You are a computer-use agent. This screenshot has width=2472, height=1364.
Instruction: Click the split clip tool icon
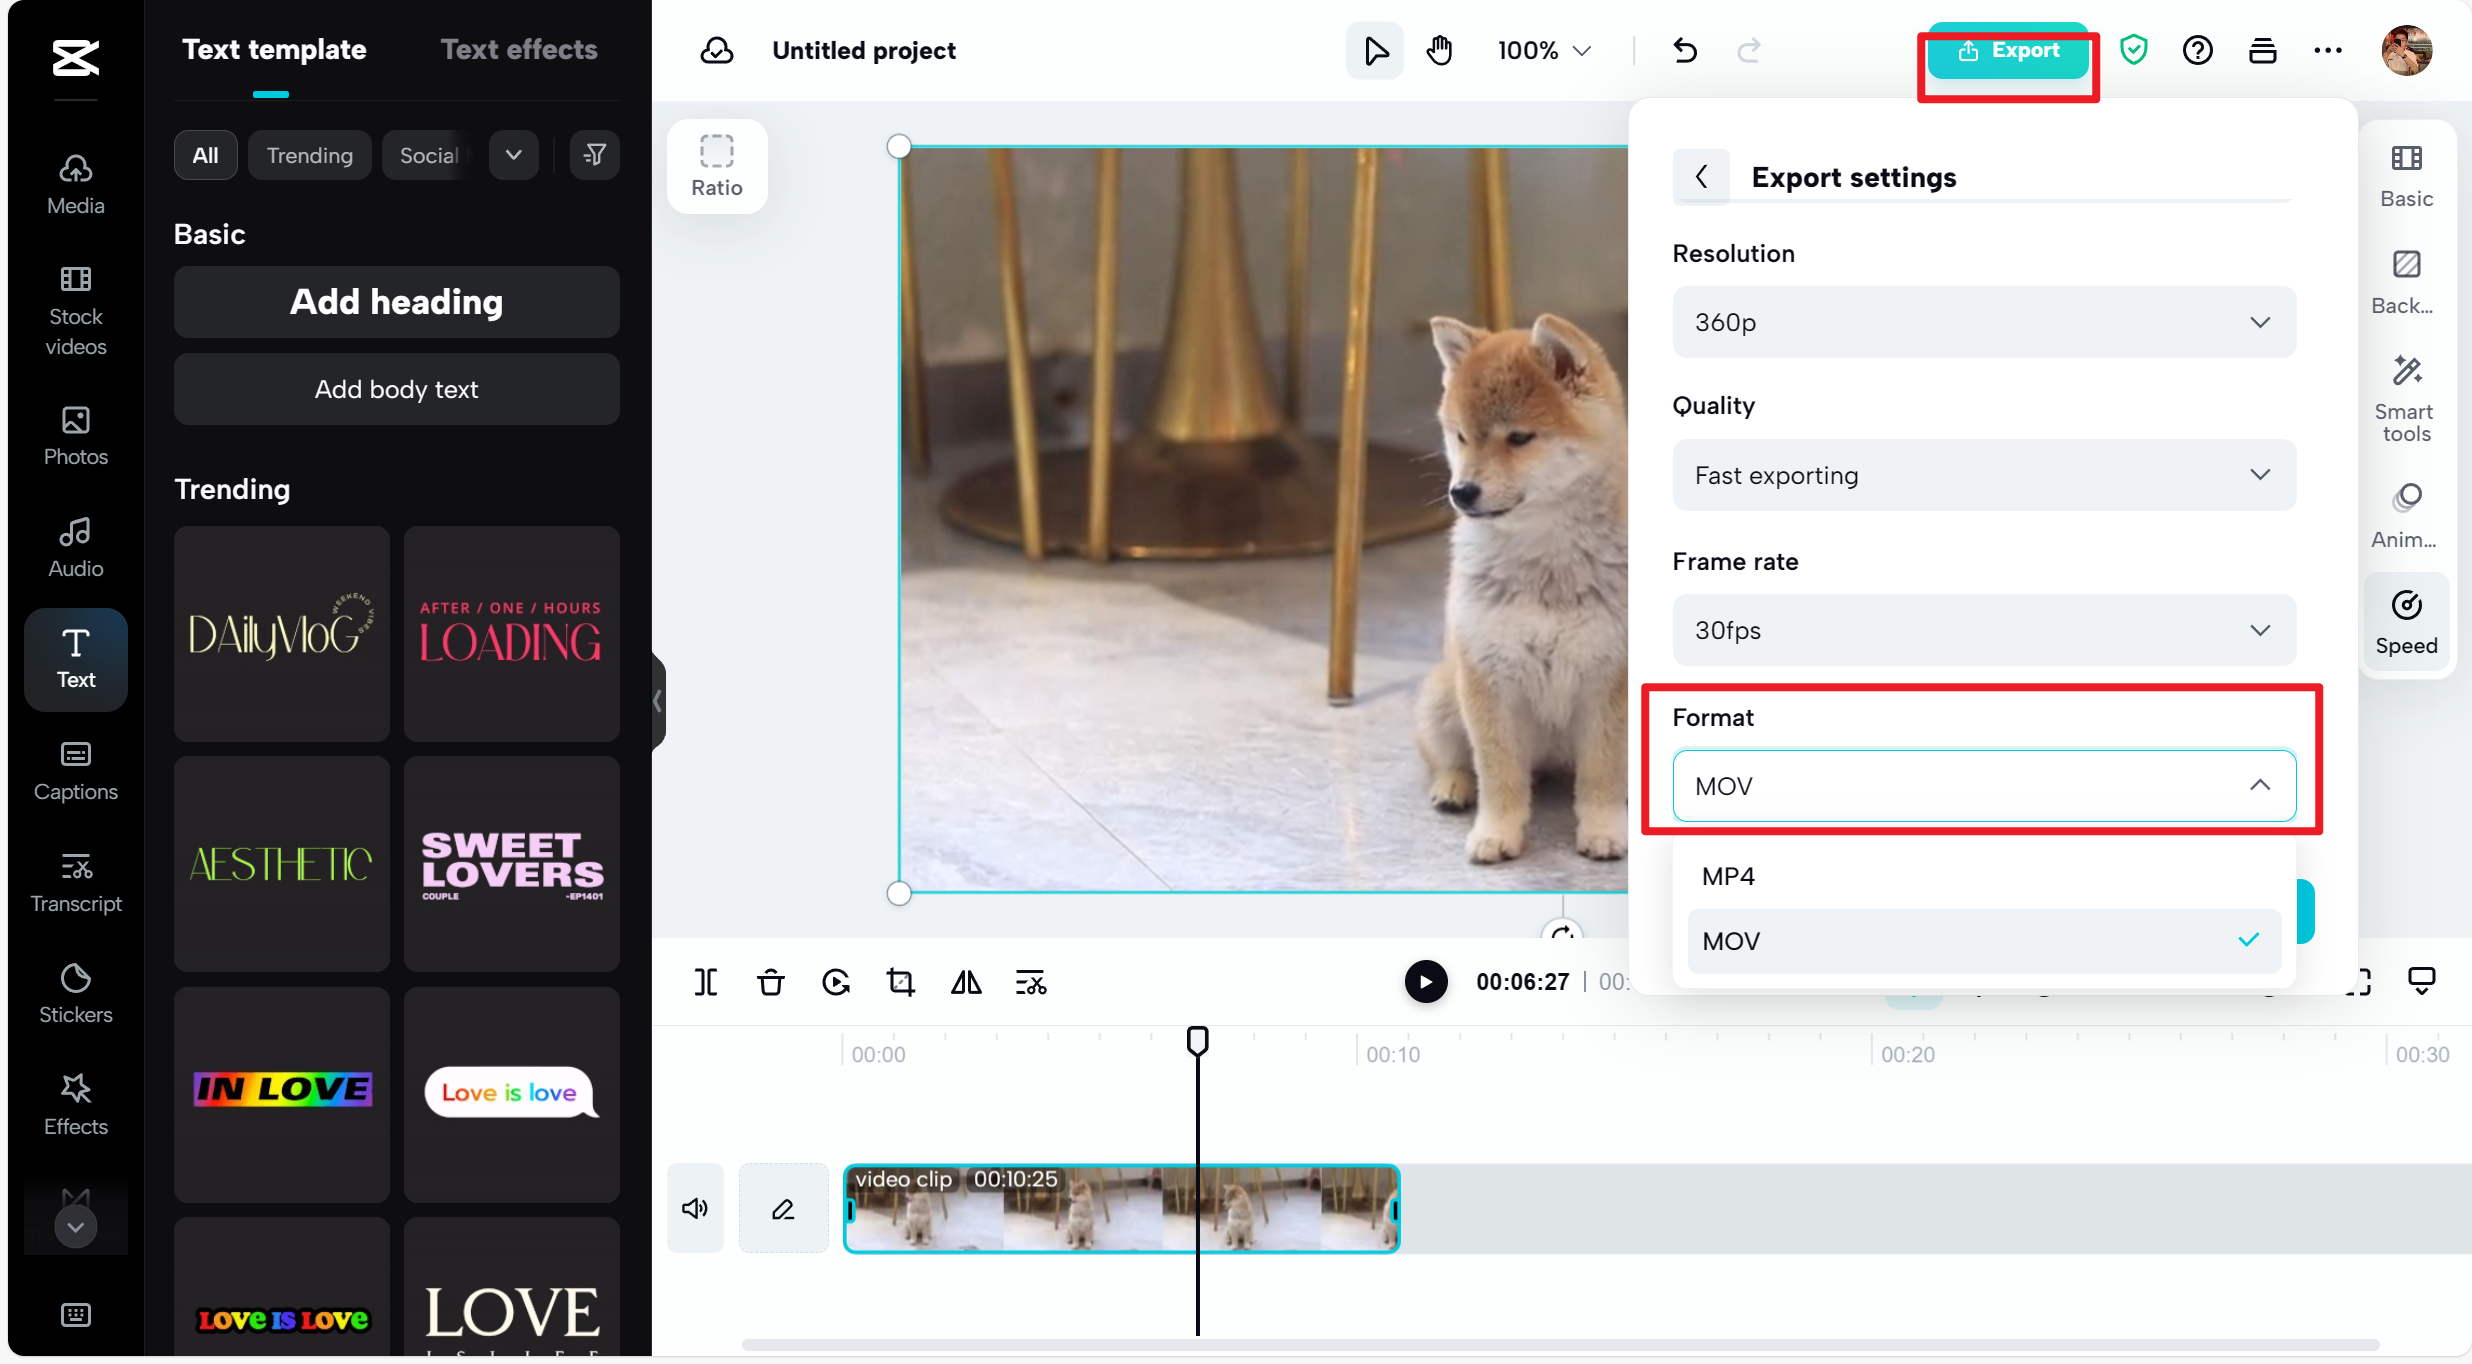[x=706, y=983]
